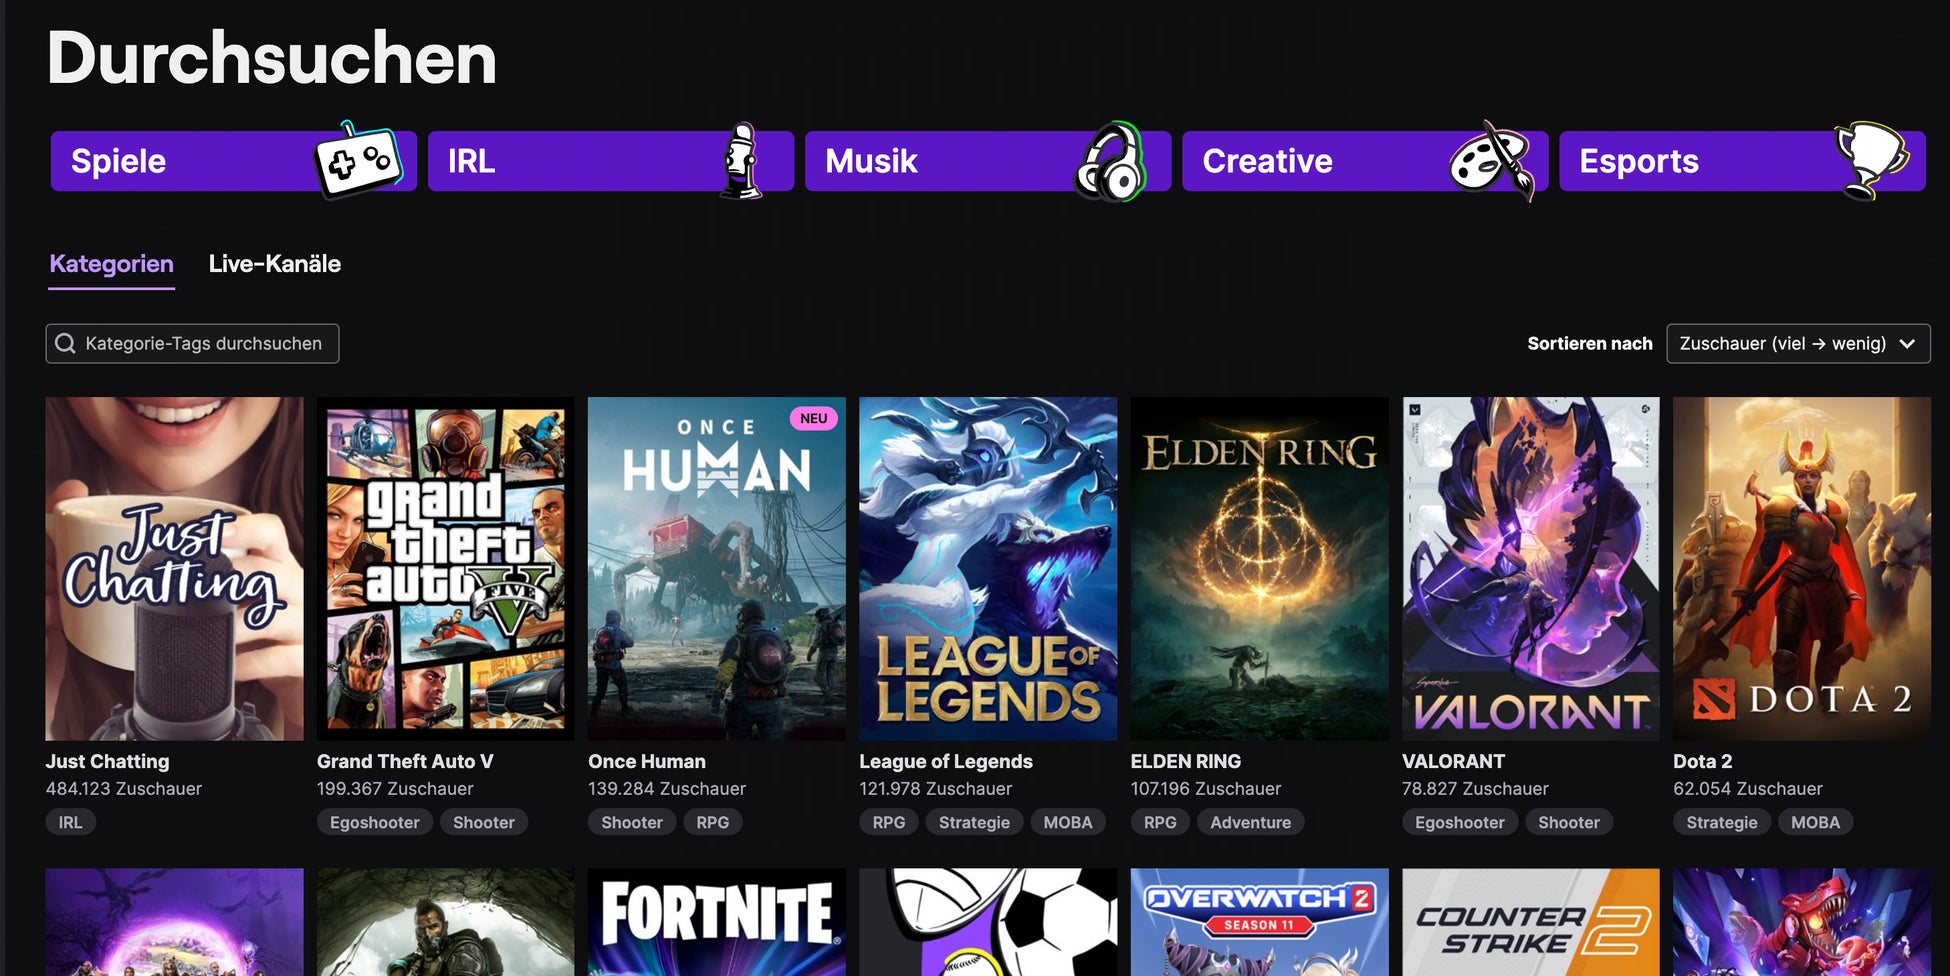Open the Creative category button
1950x976 pixels.
point(1365,161)
